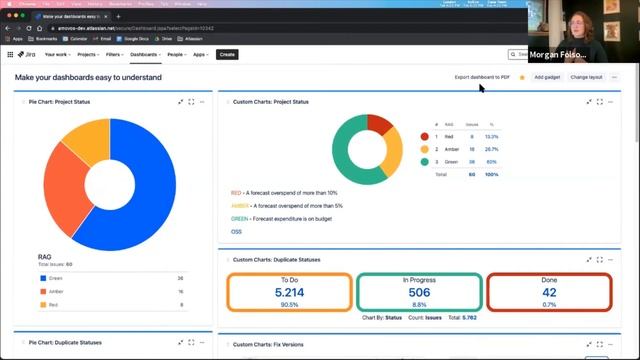Open the OSS link
This screenshot has width=640, height=360.
236,231
